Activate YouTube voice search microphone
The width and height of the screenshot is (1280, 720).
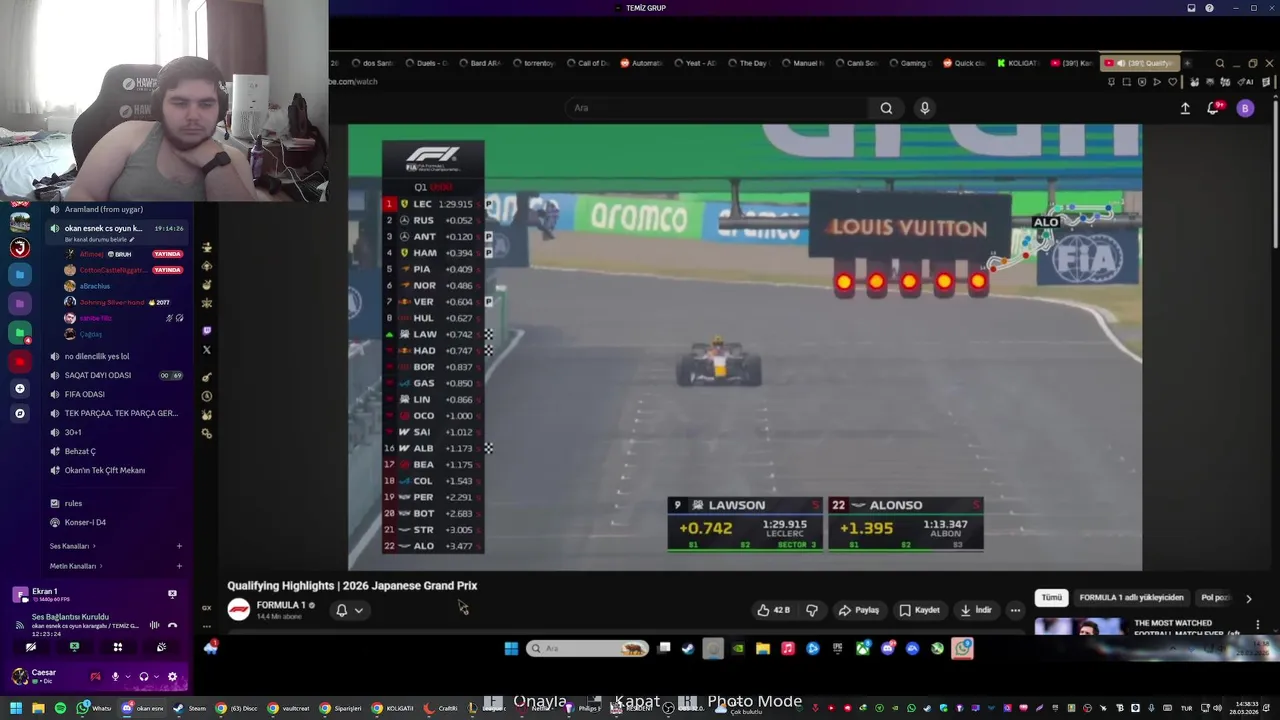click(925, 108)
